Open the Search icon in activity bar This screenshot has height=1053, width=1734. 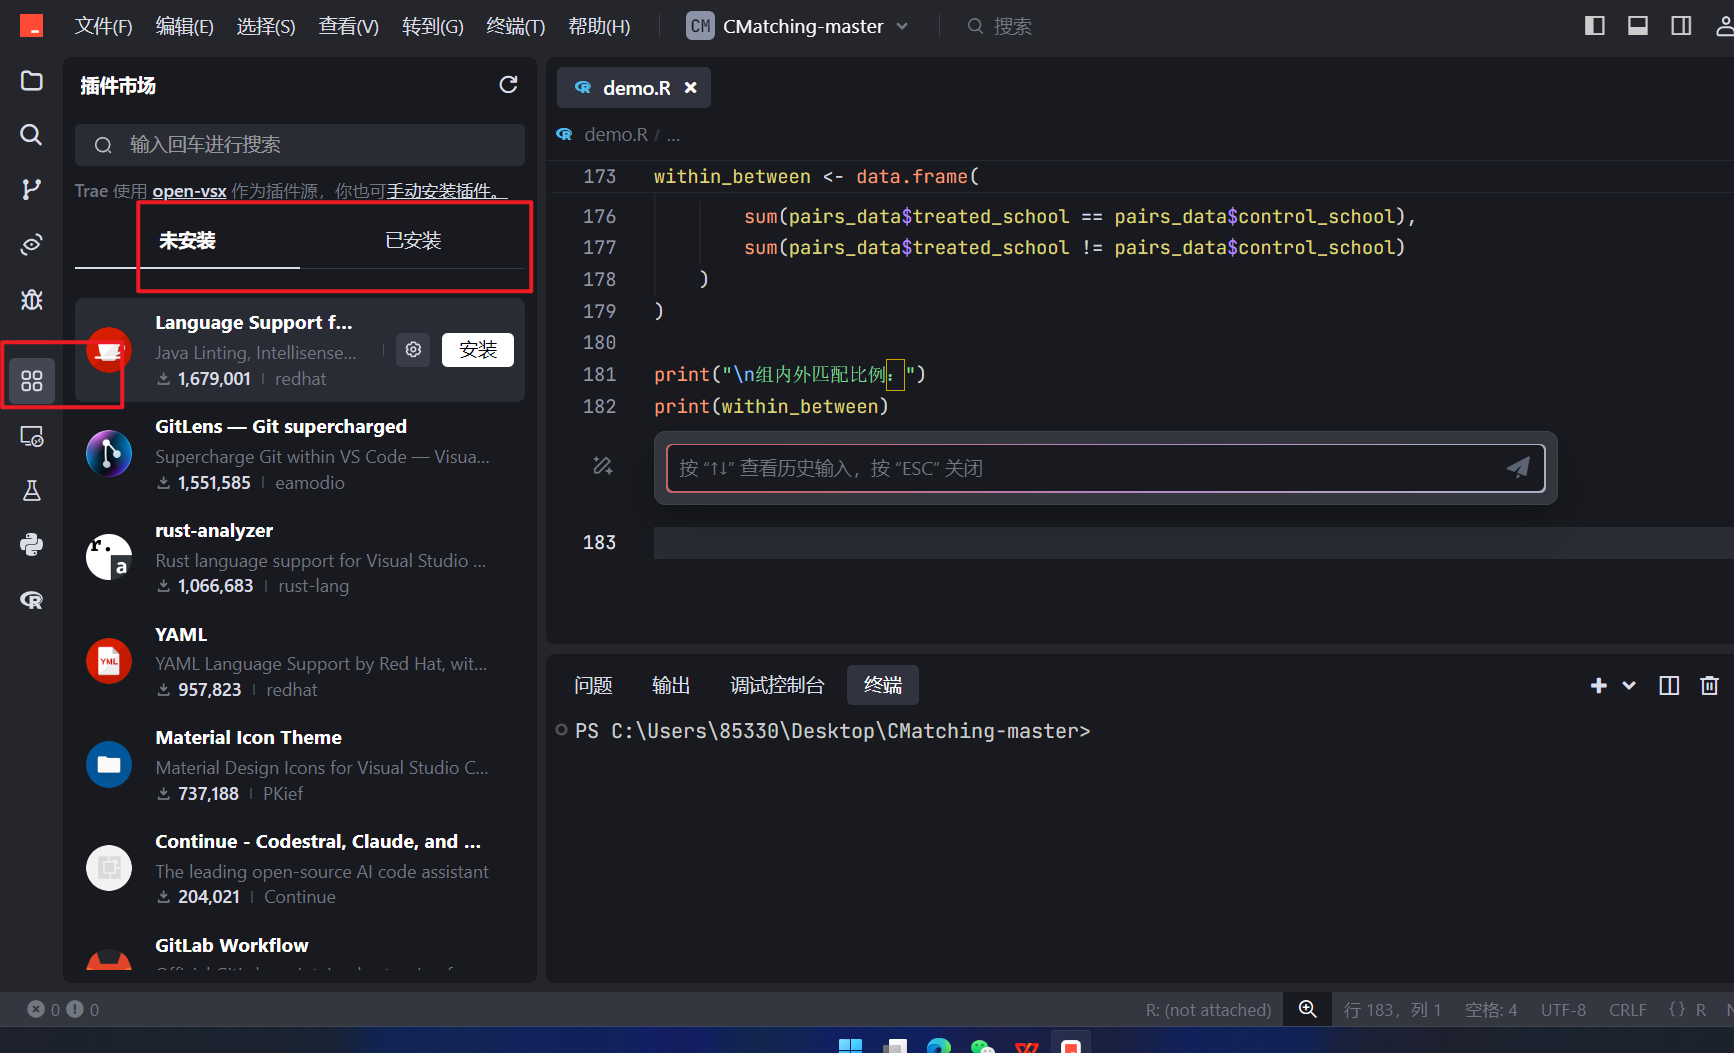[32, 135]
